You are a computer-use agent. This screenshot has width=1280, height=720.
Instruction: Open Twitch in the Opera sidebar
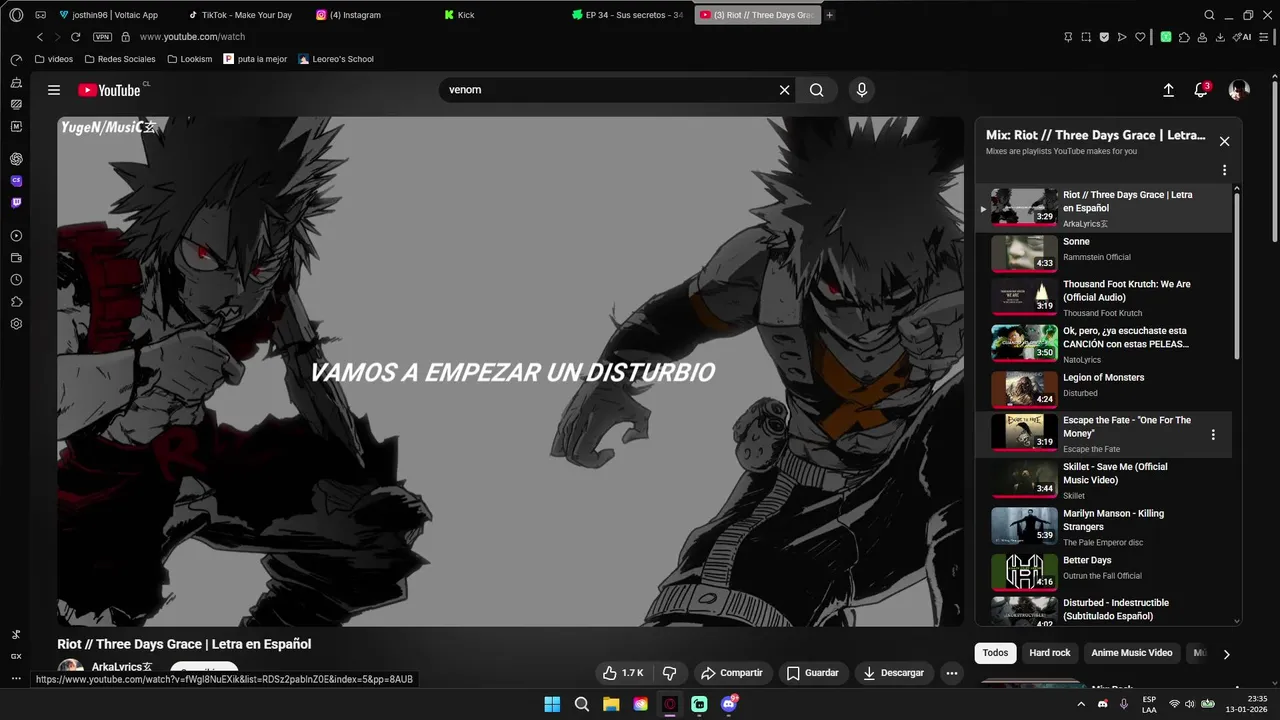pyautogui.click(x=16, y=203)
